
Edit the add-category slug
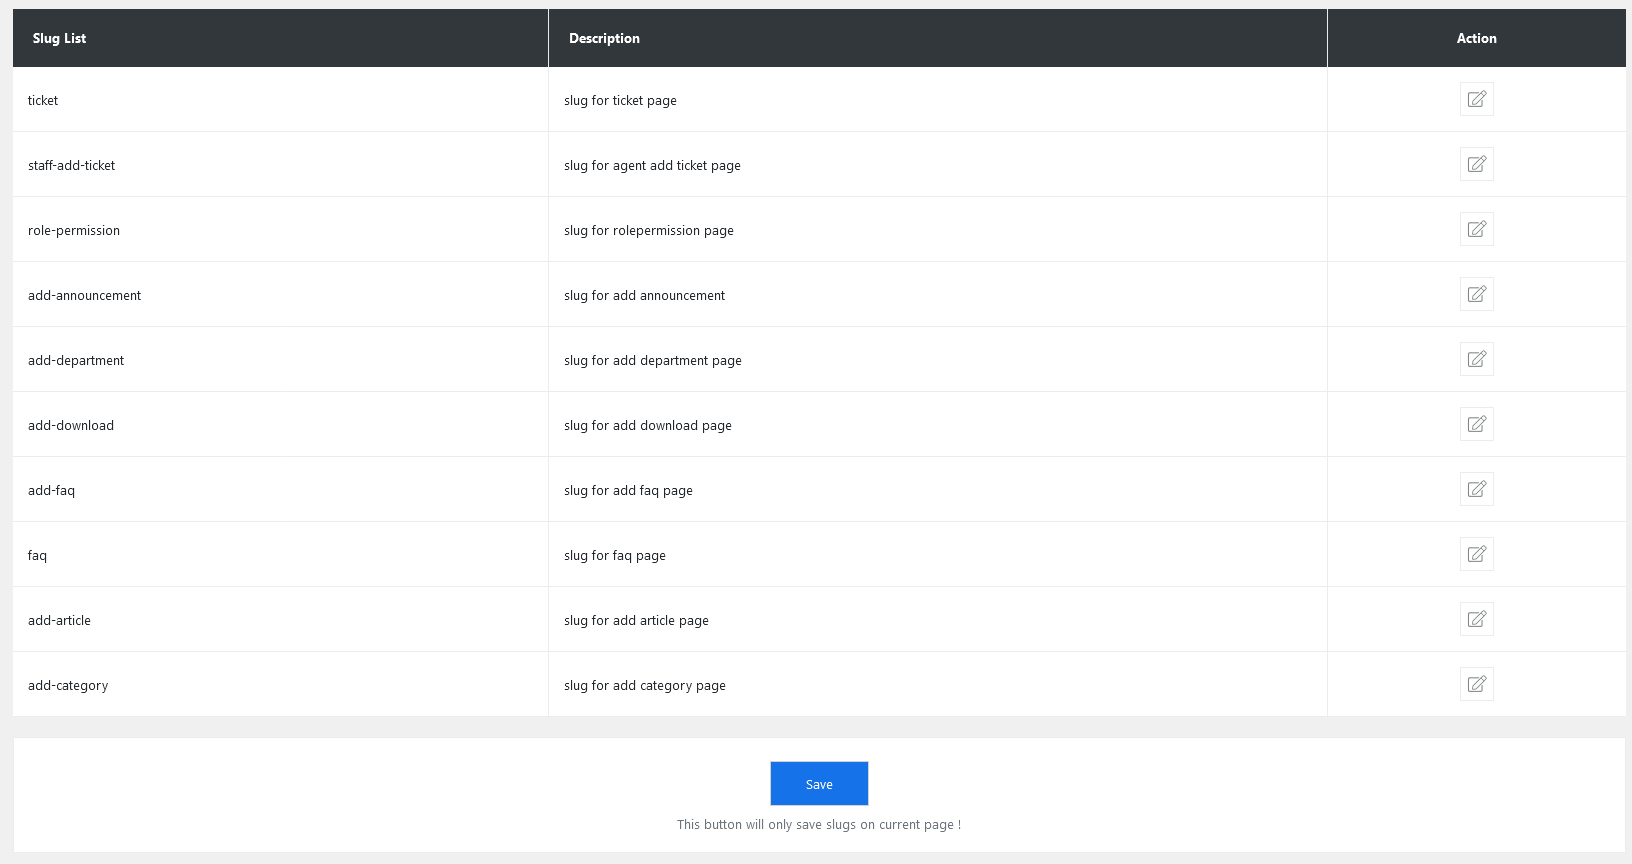pos(1476,684)
